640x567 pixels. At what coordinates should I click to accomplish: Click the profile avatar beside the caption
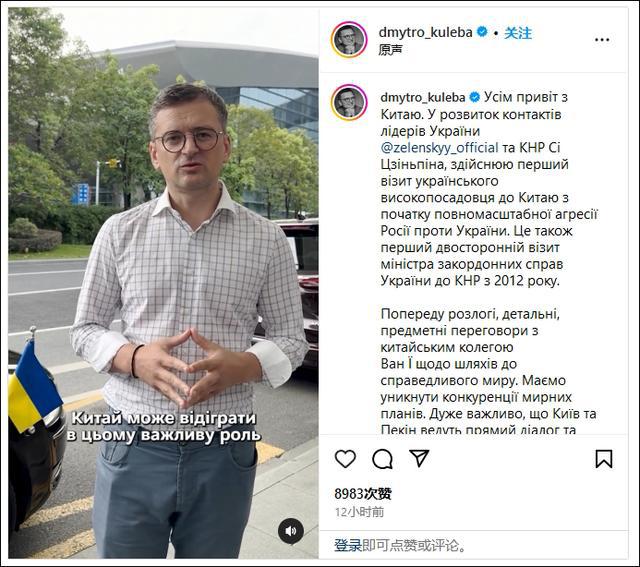click(x=349, y=102)
